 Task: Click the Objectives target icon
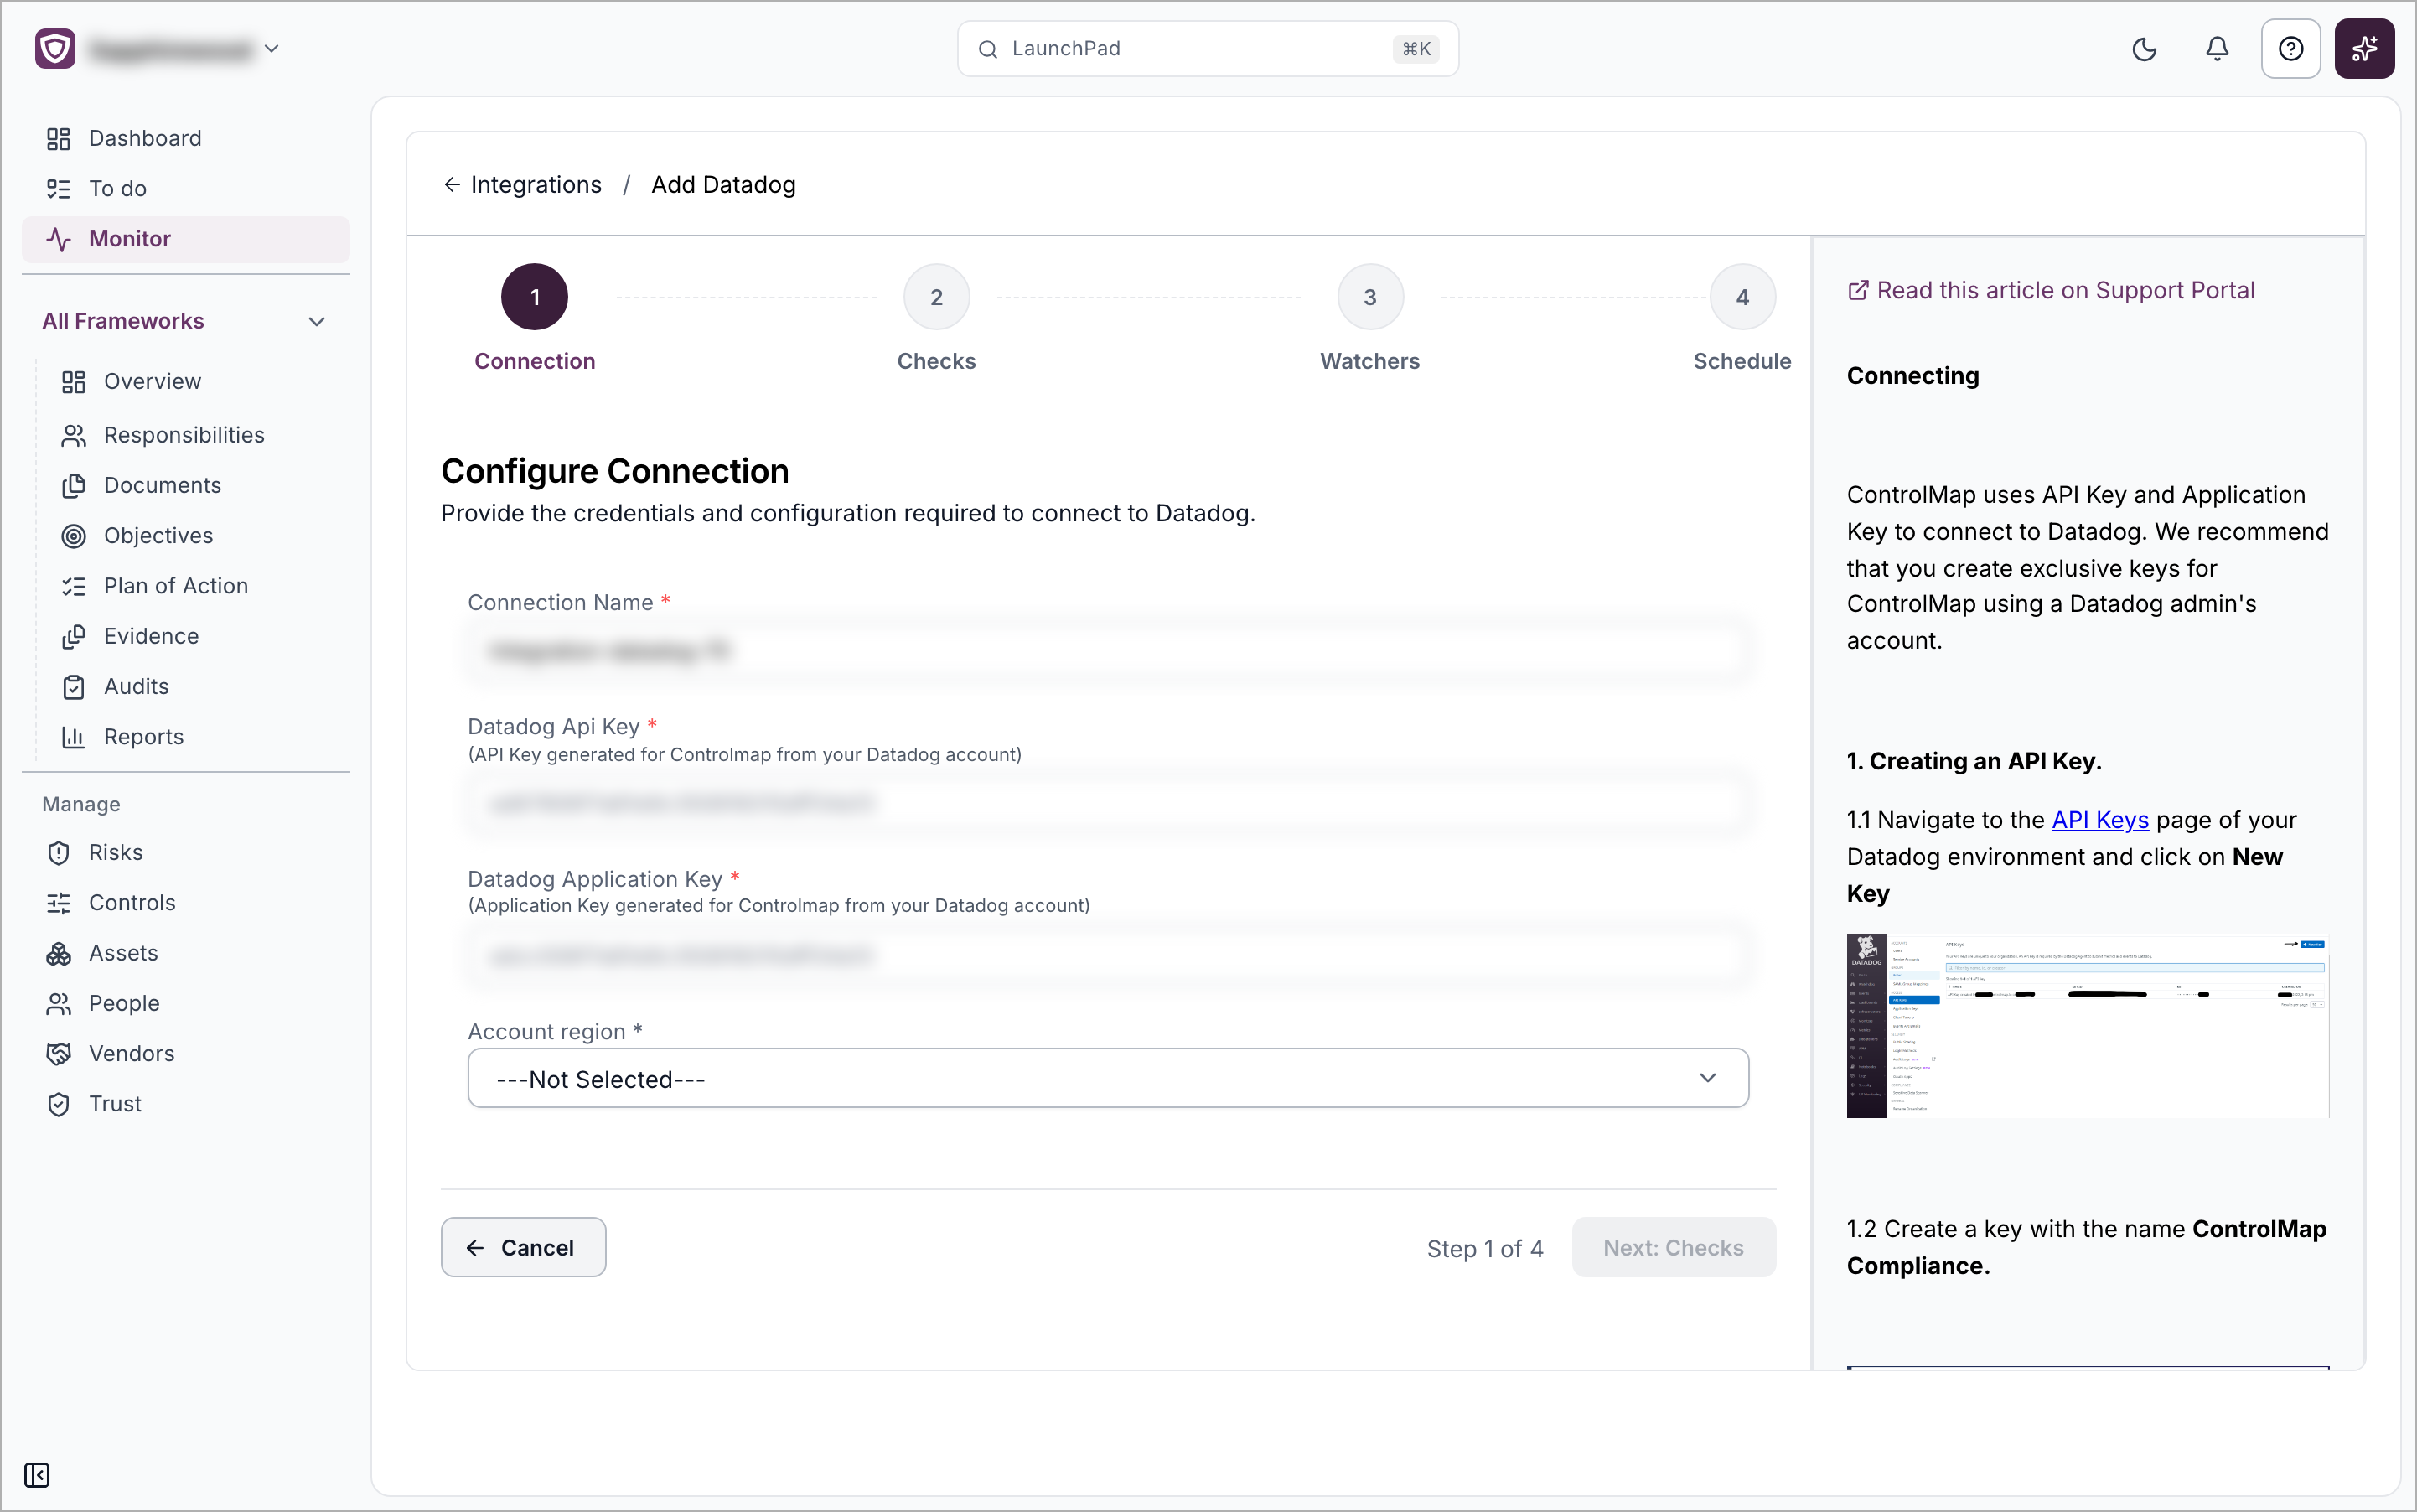(74, 536)
